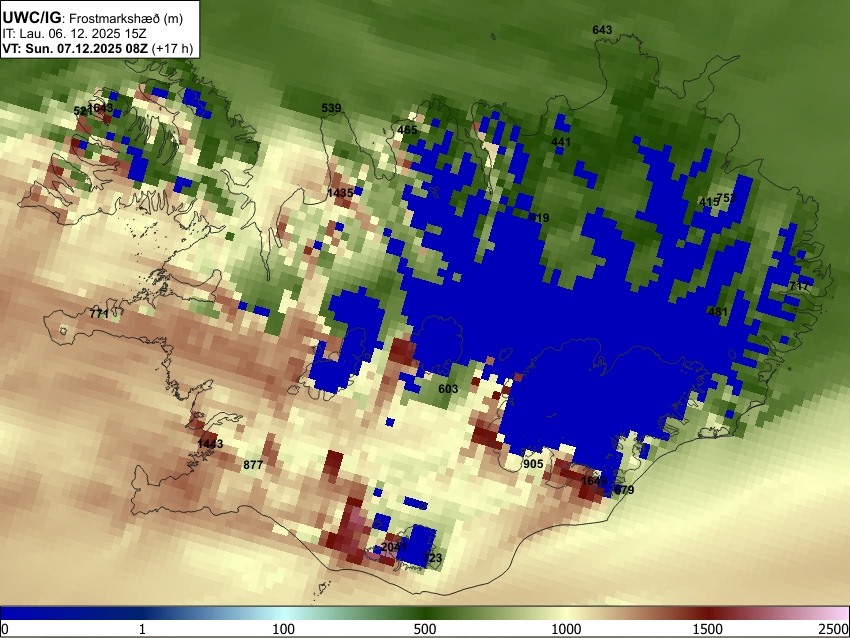Click the 2041 height label
Viewport: 850px width, 638px height.
click(394, 547)
